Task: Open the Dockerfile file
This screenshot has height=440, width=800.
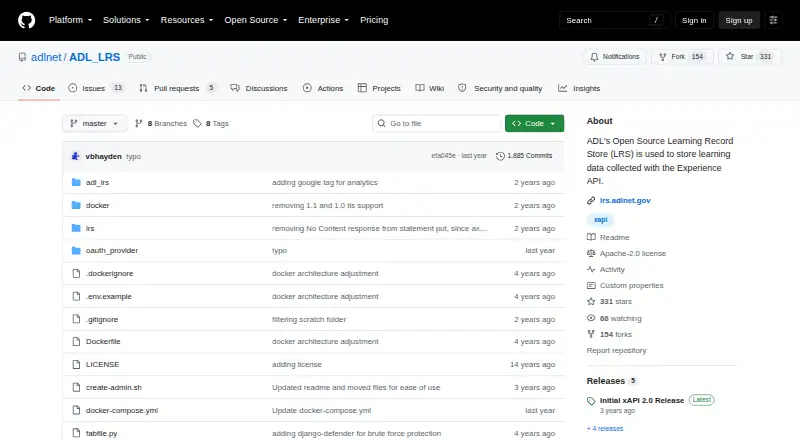Action: pyautogui.click(x=103, y=341)
